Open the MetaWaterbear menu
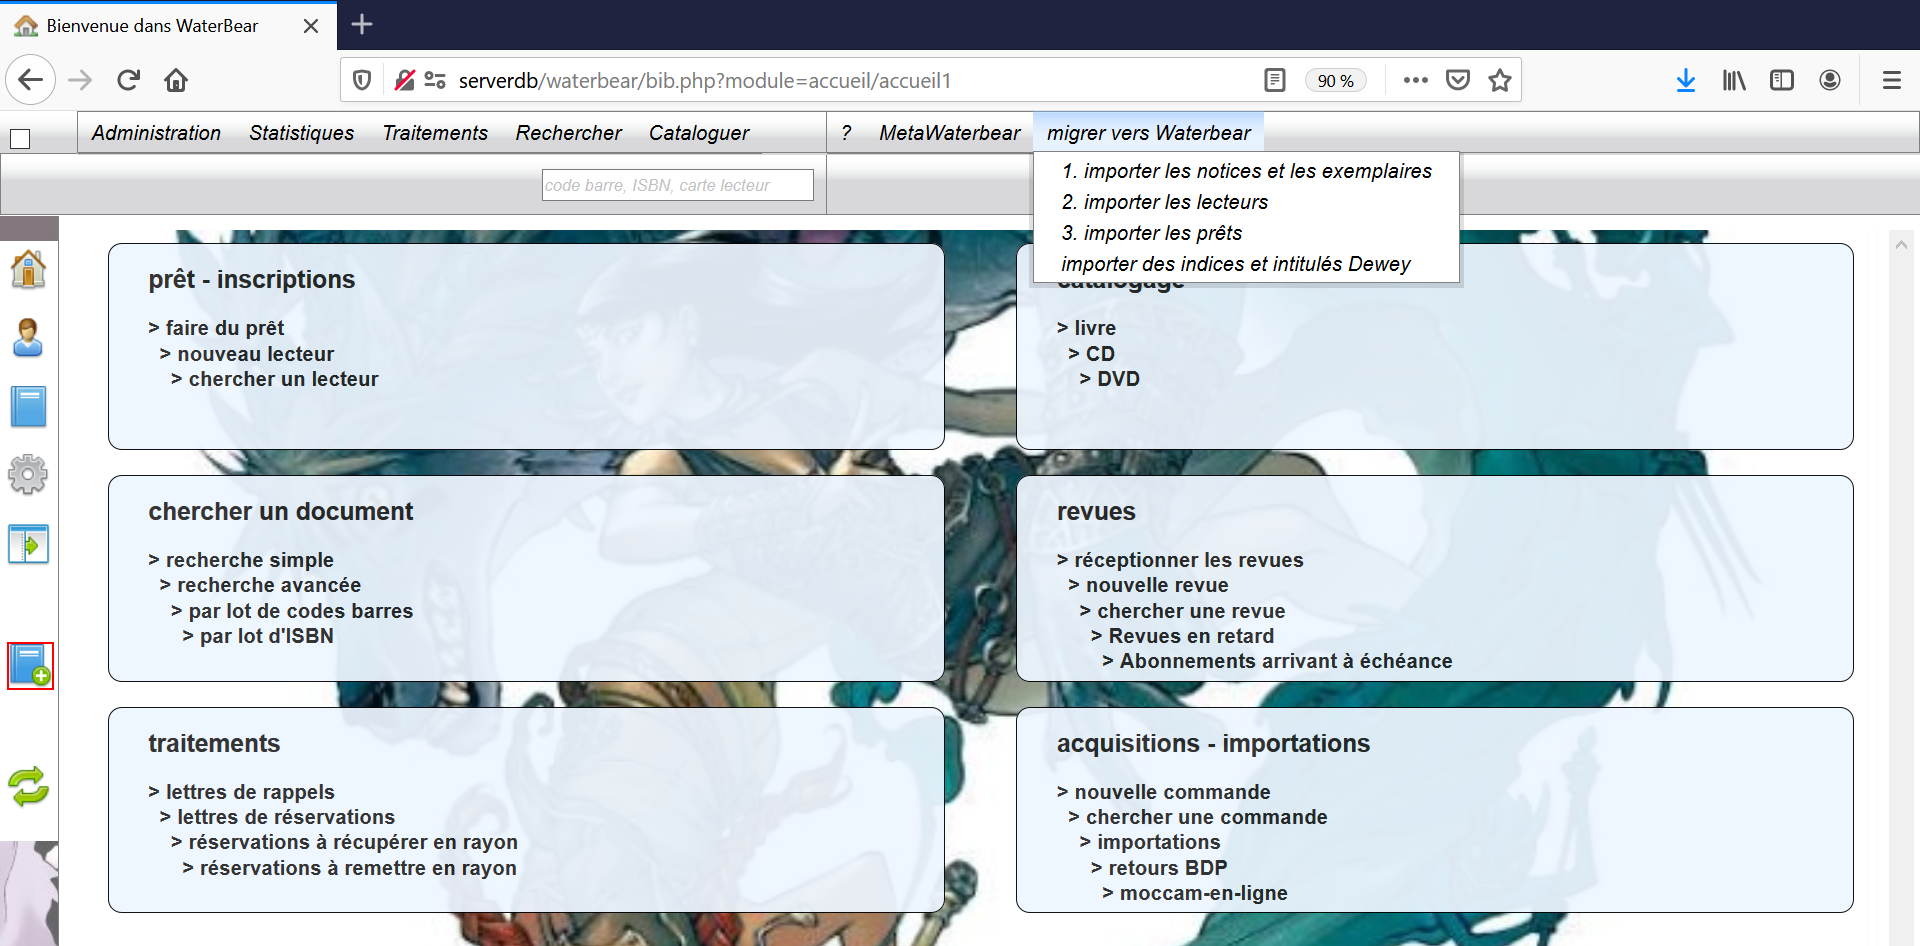 click(x=949, y=133)
